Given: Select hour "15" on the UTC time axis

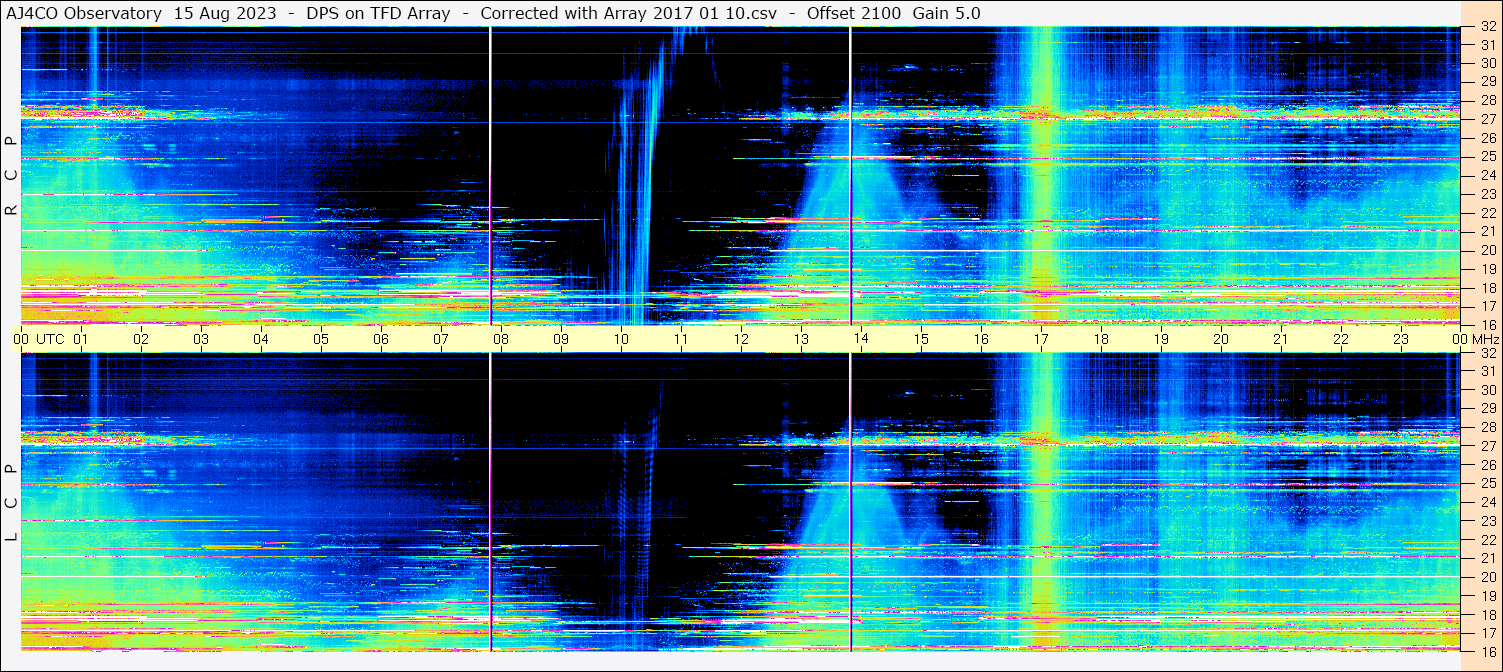Looking at the screenshot, I should point(921,339).
